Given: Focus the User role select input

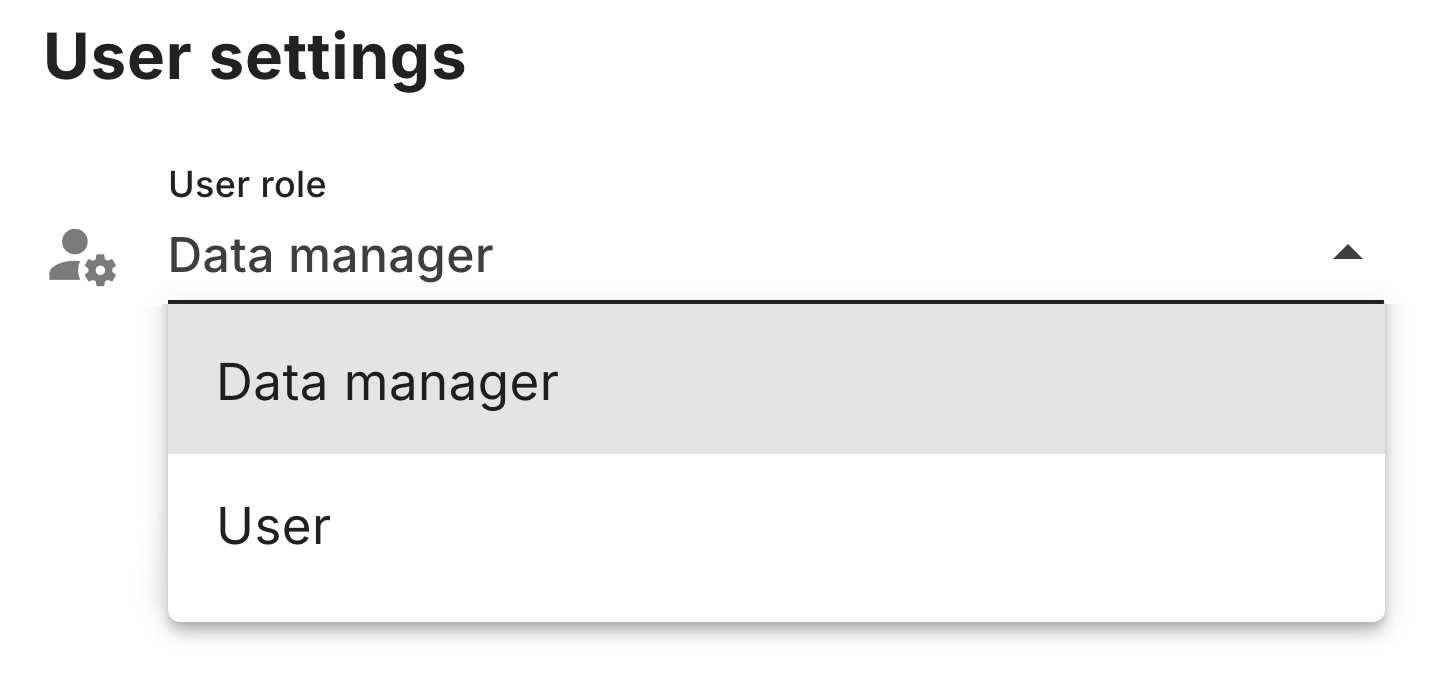Looking at the screenshot, I should pyautogui.click(x=776, y=256).
